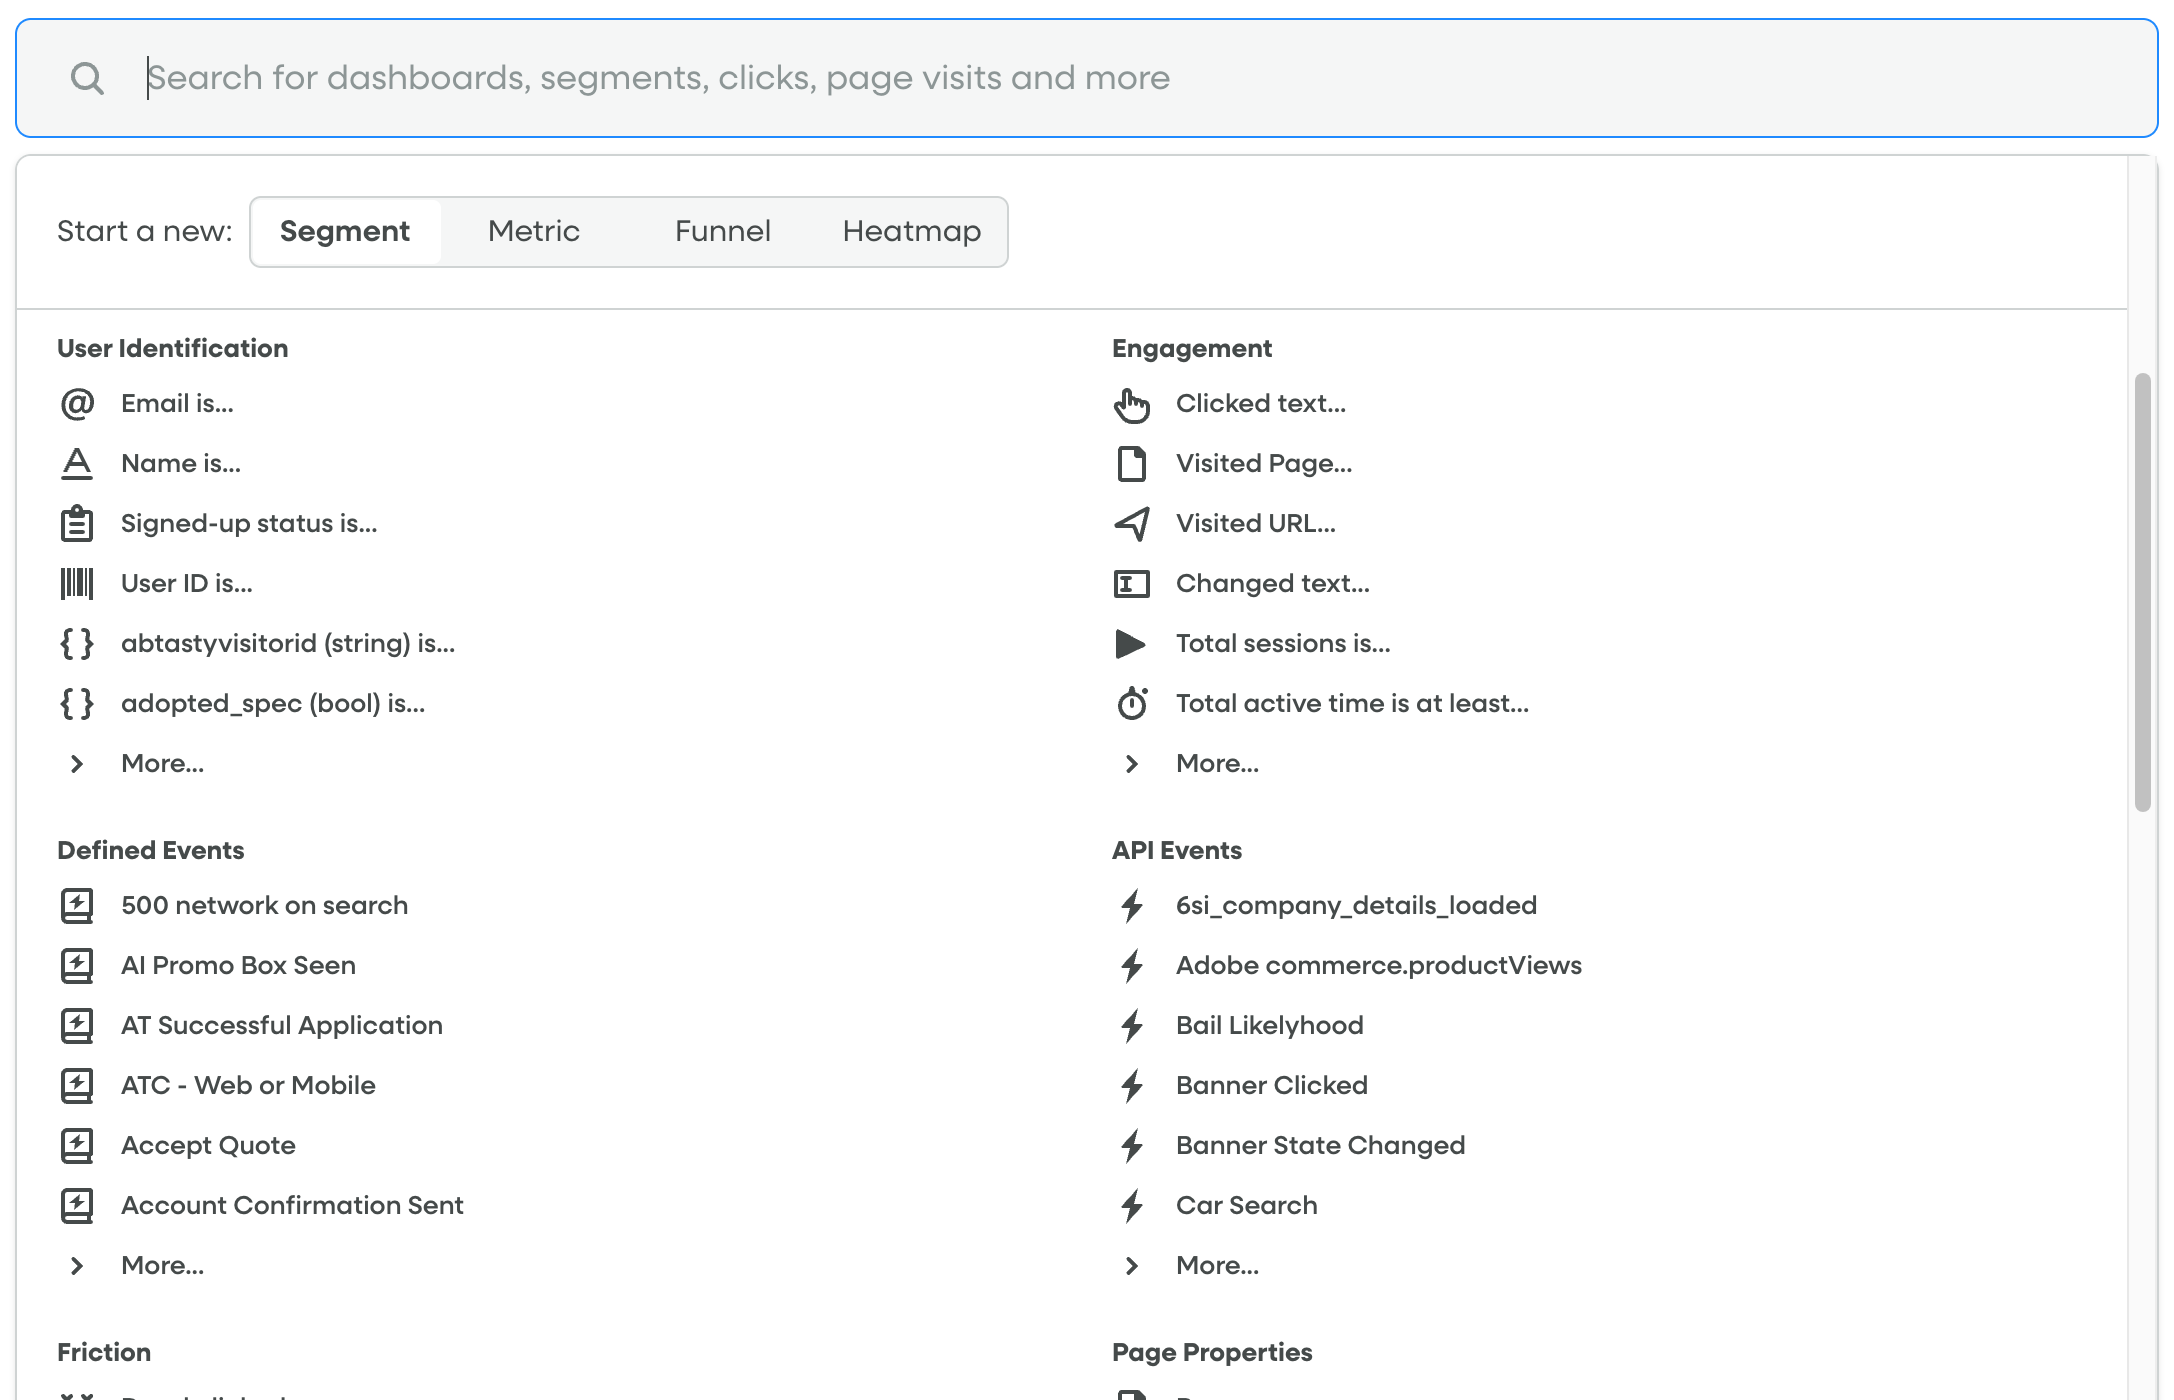This screenshot has height=1400, width=2174.
Task: Click the lightning icon beside Adobe commerce.productViews
Action: point(1132,966)
